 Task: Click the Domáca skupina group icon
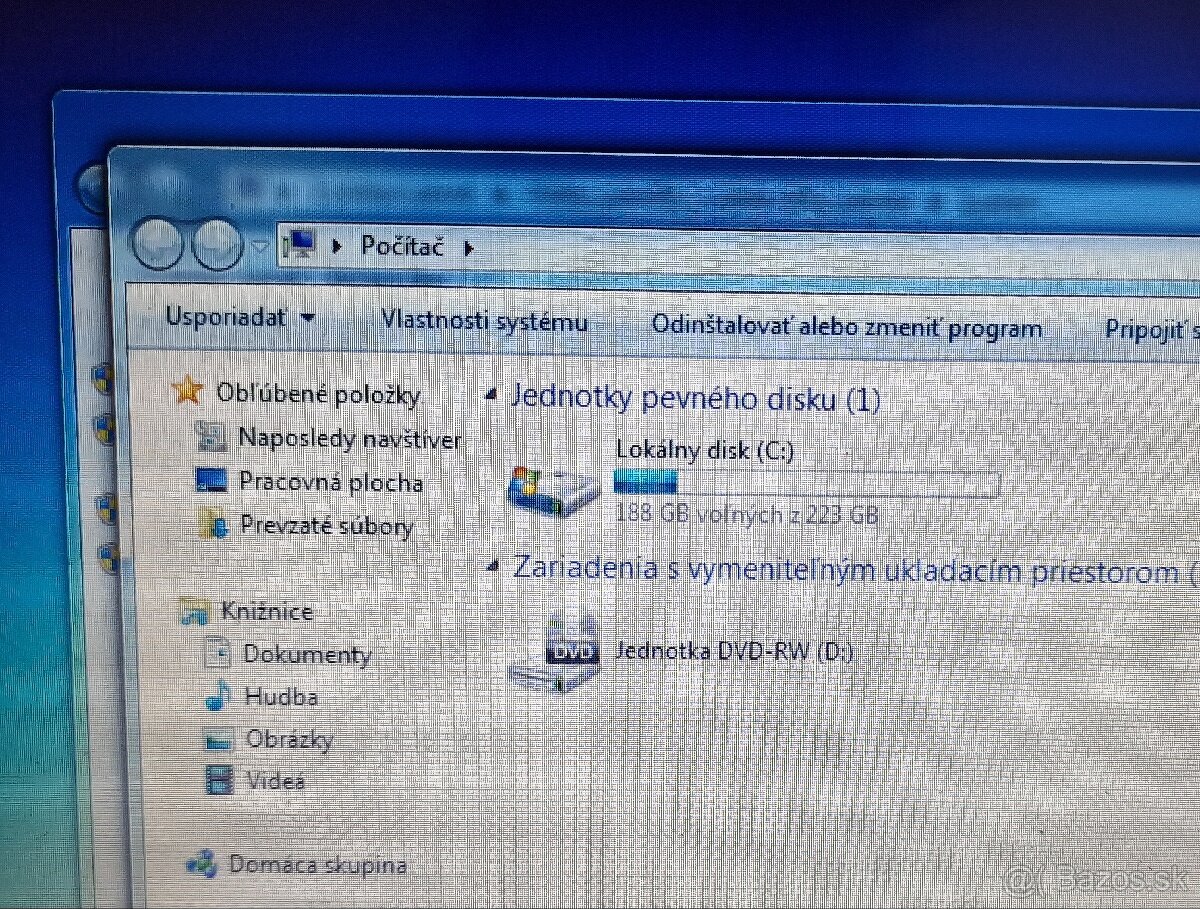pos(204,861)
